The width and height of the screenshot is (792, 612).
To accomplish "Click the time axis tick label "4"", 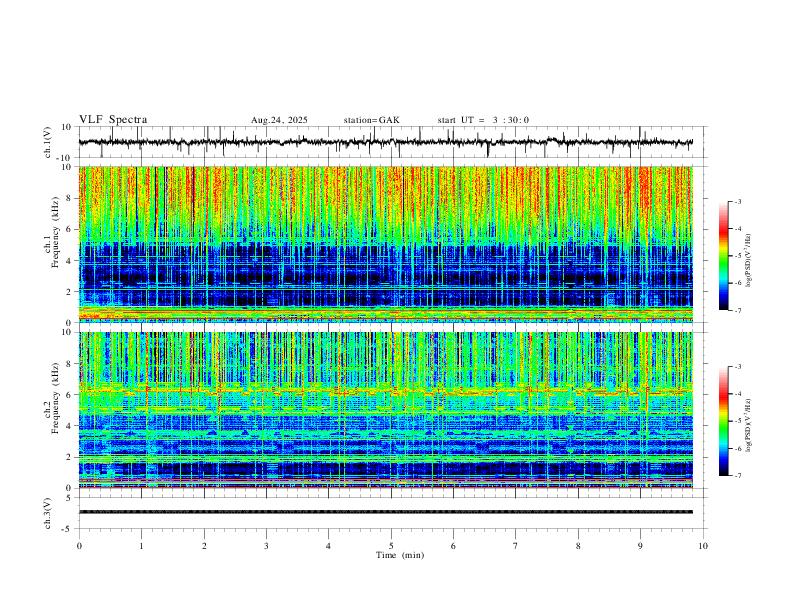I will (328, 546).
